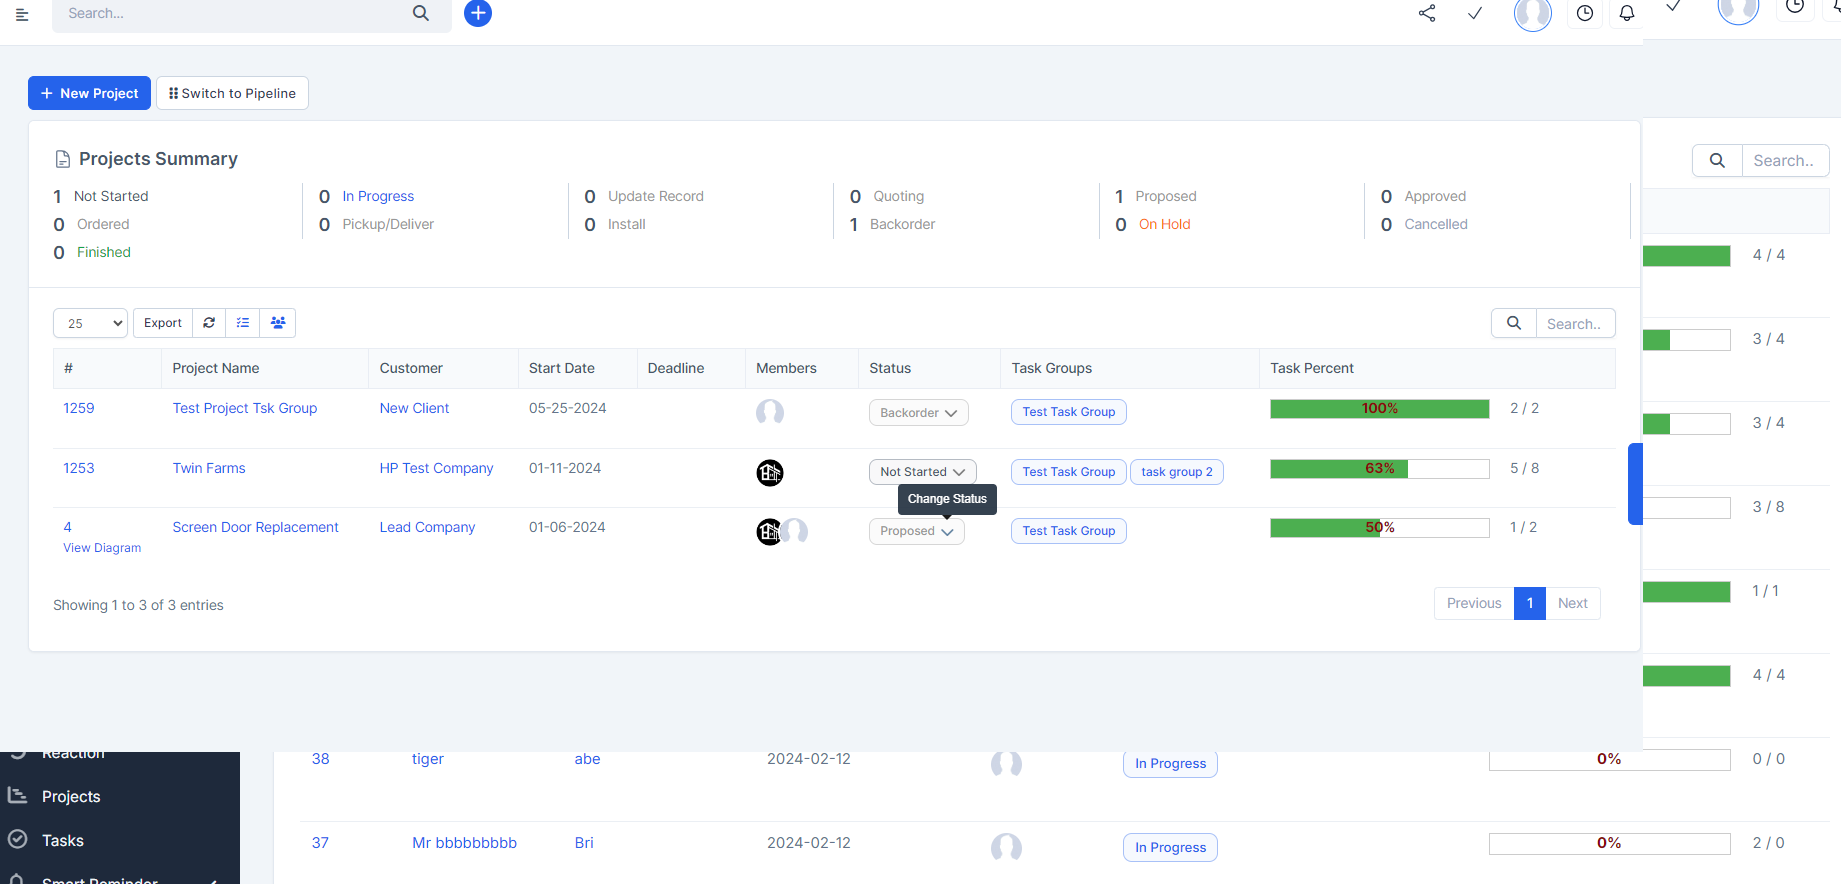Go to Tasks in the sidebar
1841x884 pixels.
point(63,840)
